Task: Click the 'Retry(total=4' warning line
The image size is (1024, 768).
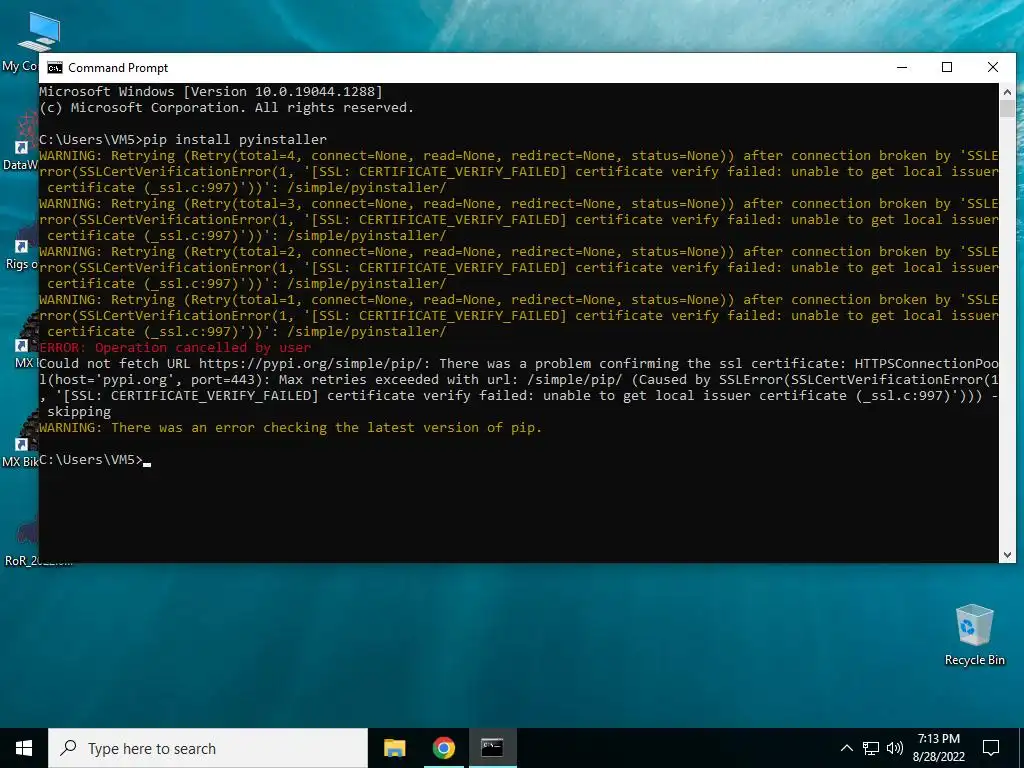Action: click(x=519, y=155)
